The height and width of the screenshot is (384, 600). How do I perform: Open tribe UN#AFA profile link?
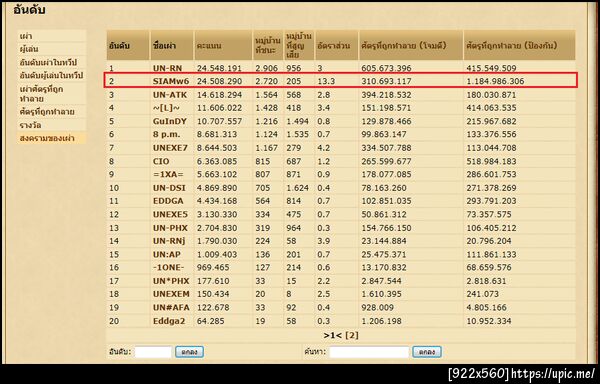(x=171, y=308)
